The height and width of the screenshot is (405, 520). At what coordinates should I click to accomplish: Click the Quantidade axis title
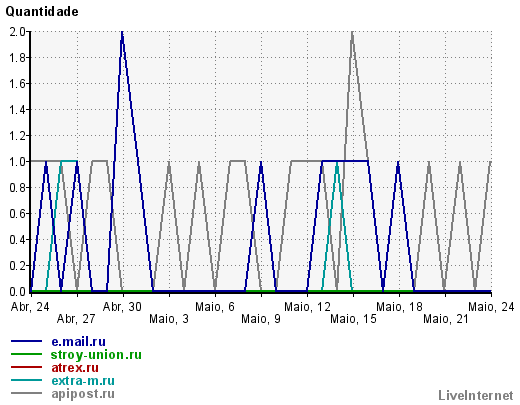coord(42,12)
